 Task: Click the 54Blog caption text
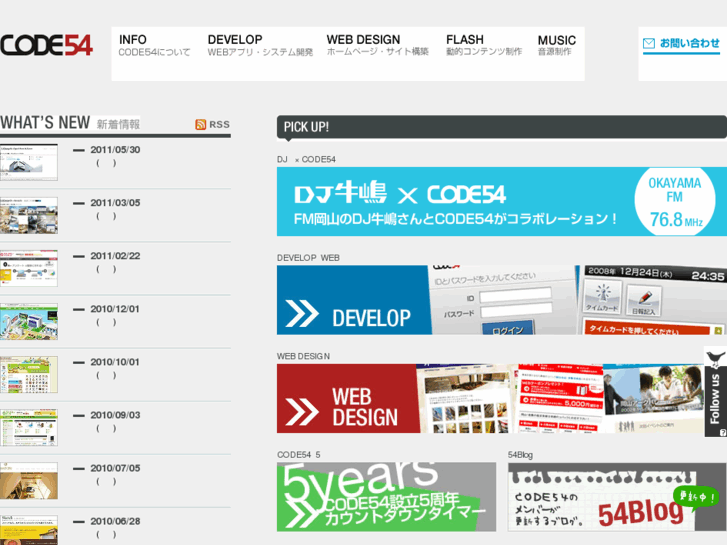tap(520, 455)
